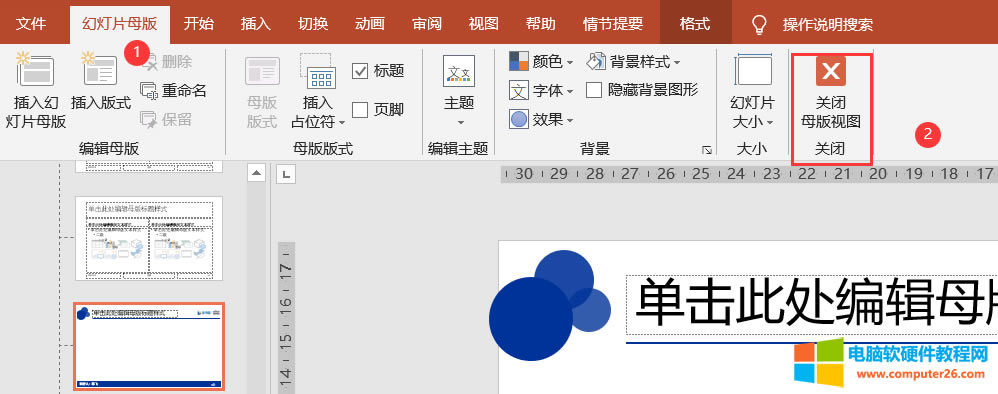This screenshot has width=998, height=394.
Task: Open the Effects (效果) dropdown
Action: 542,119
